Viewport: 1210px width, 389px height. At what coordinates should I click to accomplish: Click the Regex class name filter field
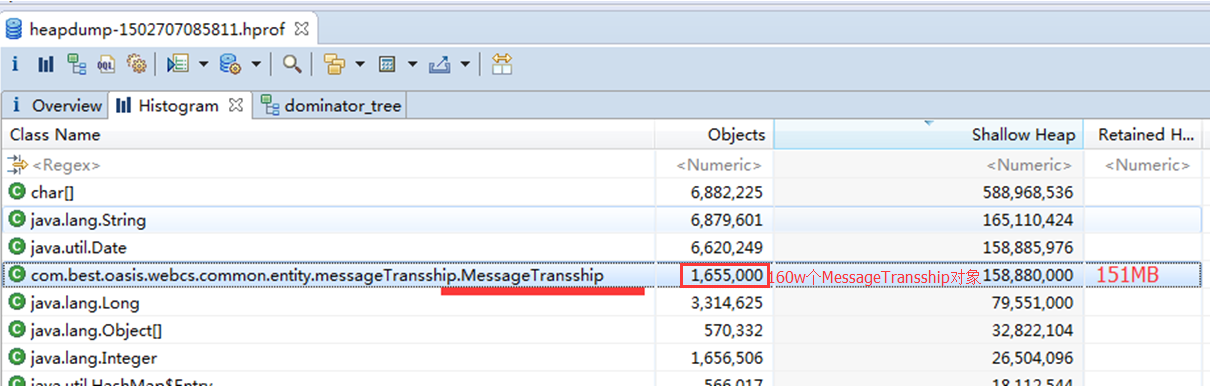click(329, 165)
